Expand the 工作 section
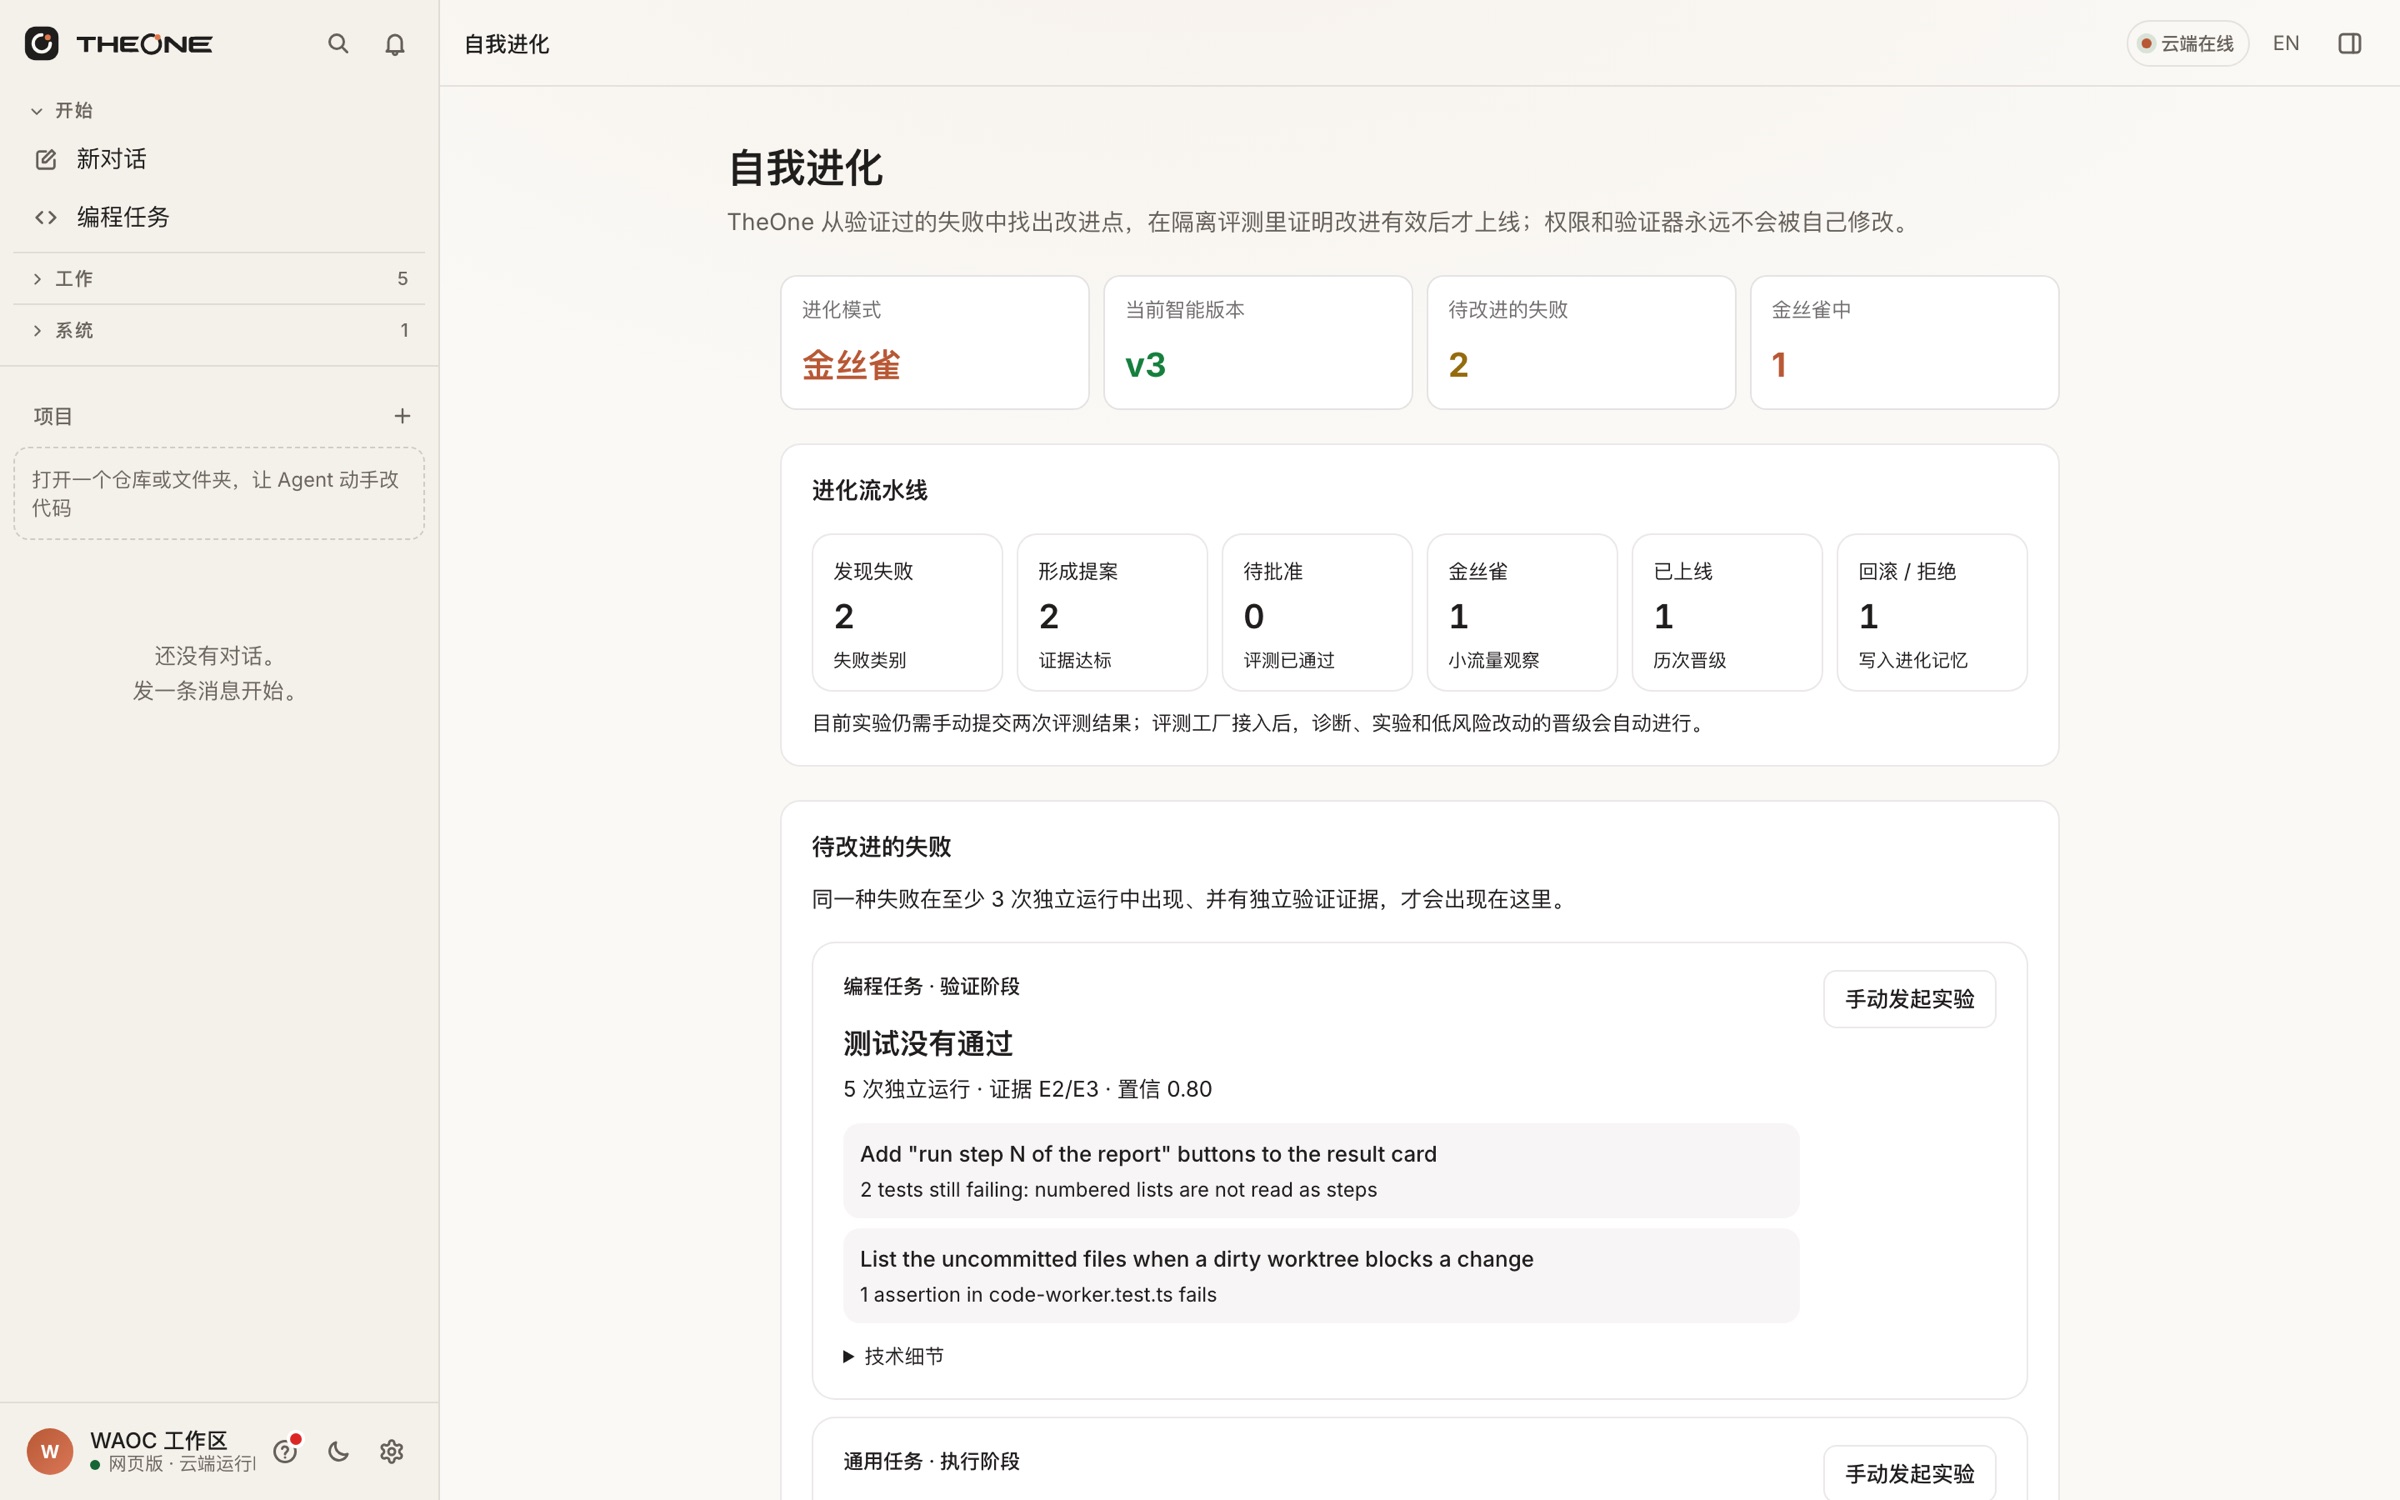The width and height of the screenshot is (2400, 1500). 219,278
